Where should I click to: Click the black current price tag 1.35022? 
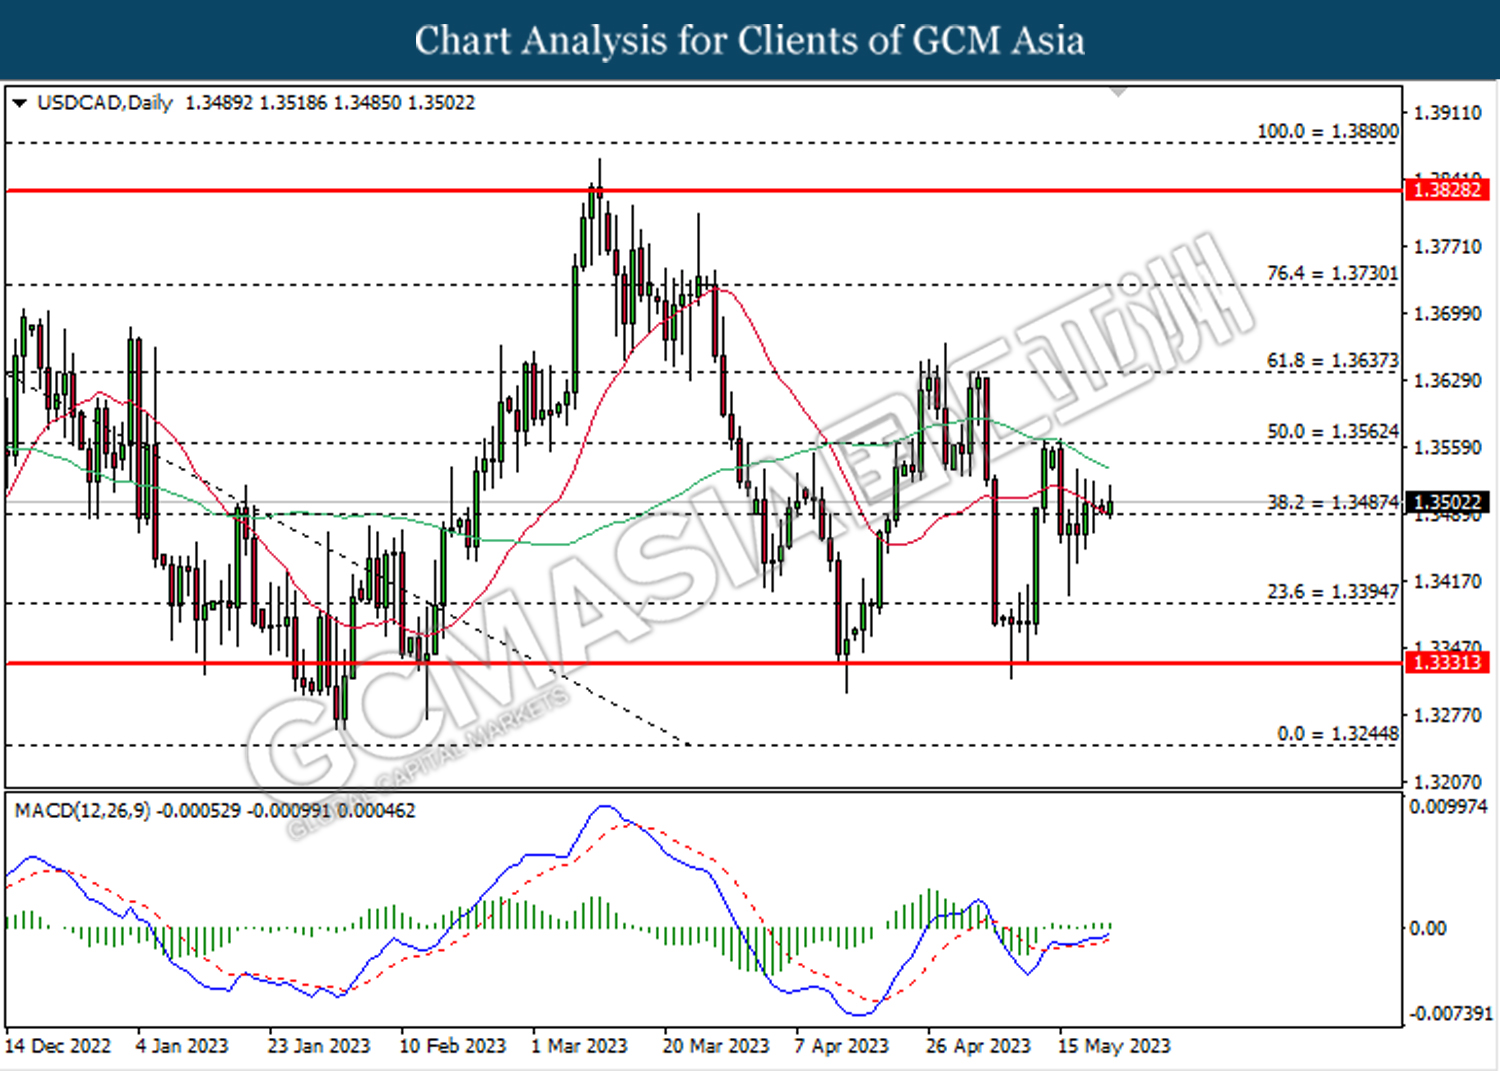click(1447, 502)
